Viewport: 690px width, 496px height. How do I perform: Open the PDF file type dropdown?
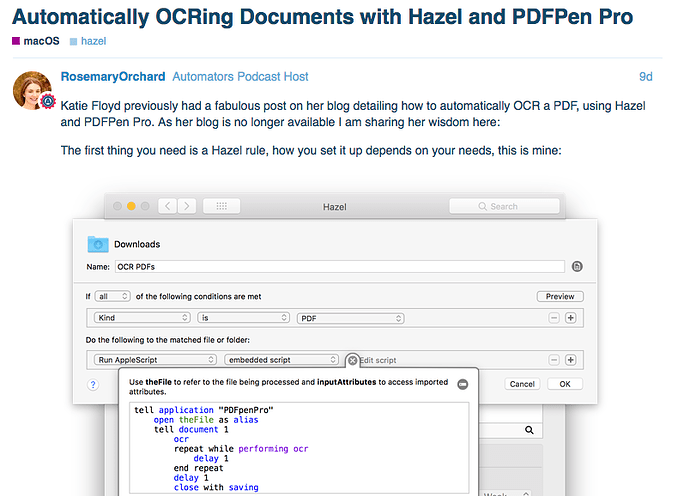(350, 318)
